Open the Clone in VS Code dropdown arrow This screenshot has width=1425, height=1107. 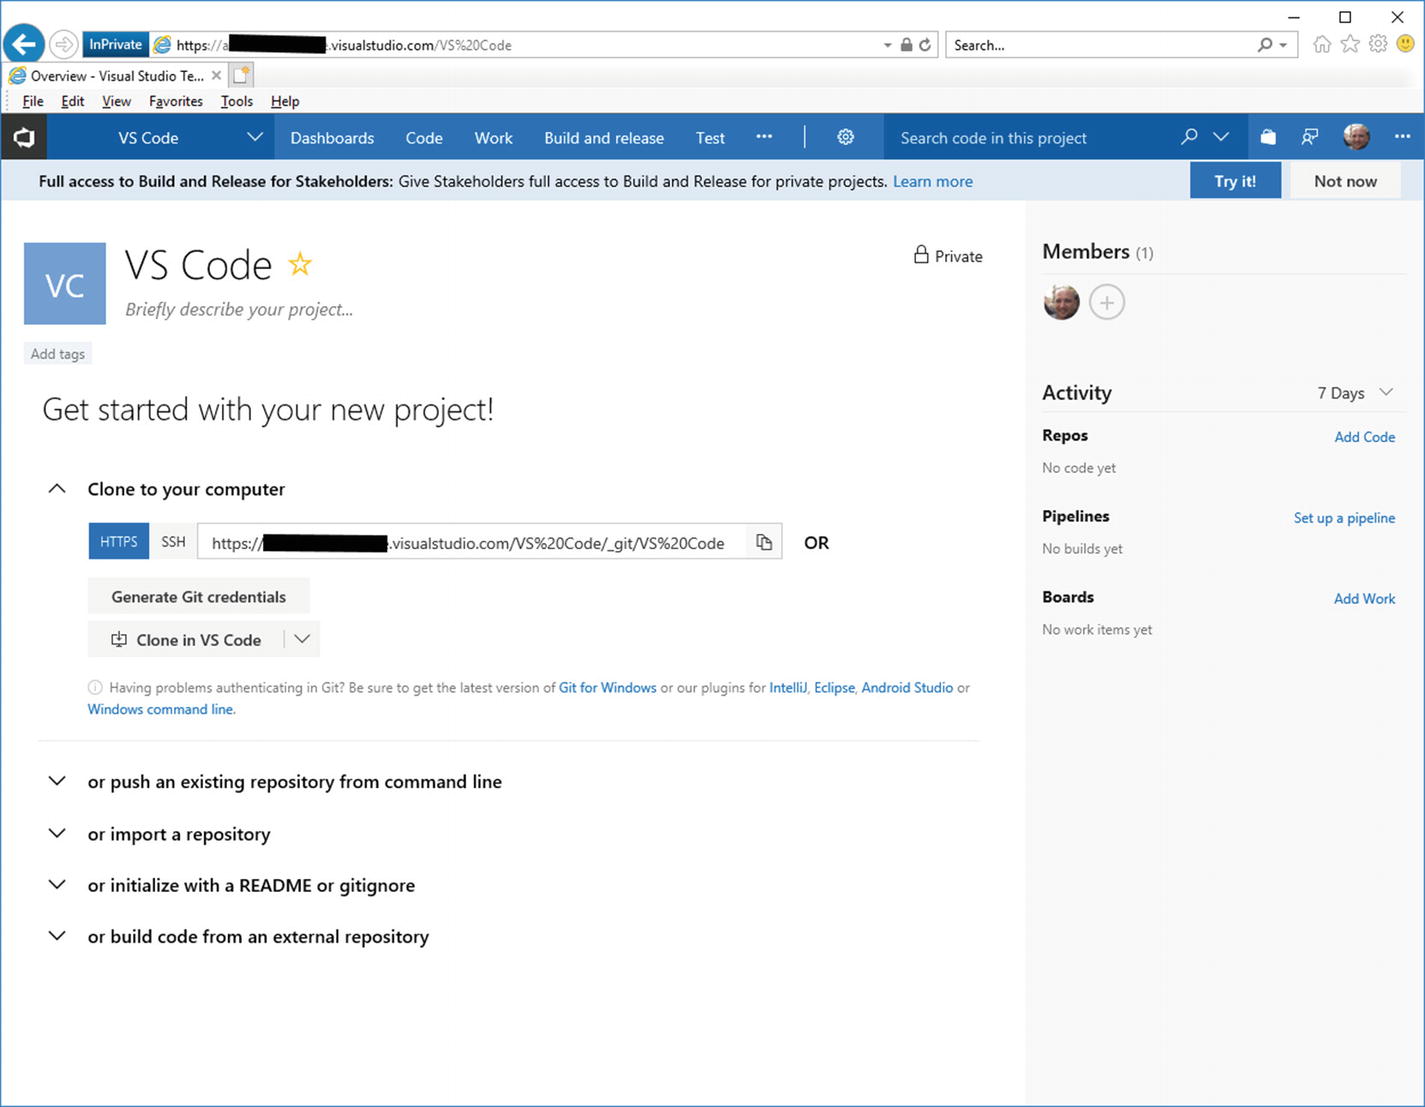pos(302,640)
